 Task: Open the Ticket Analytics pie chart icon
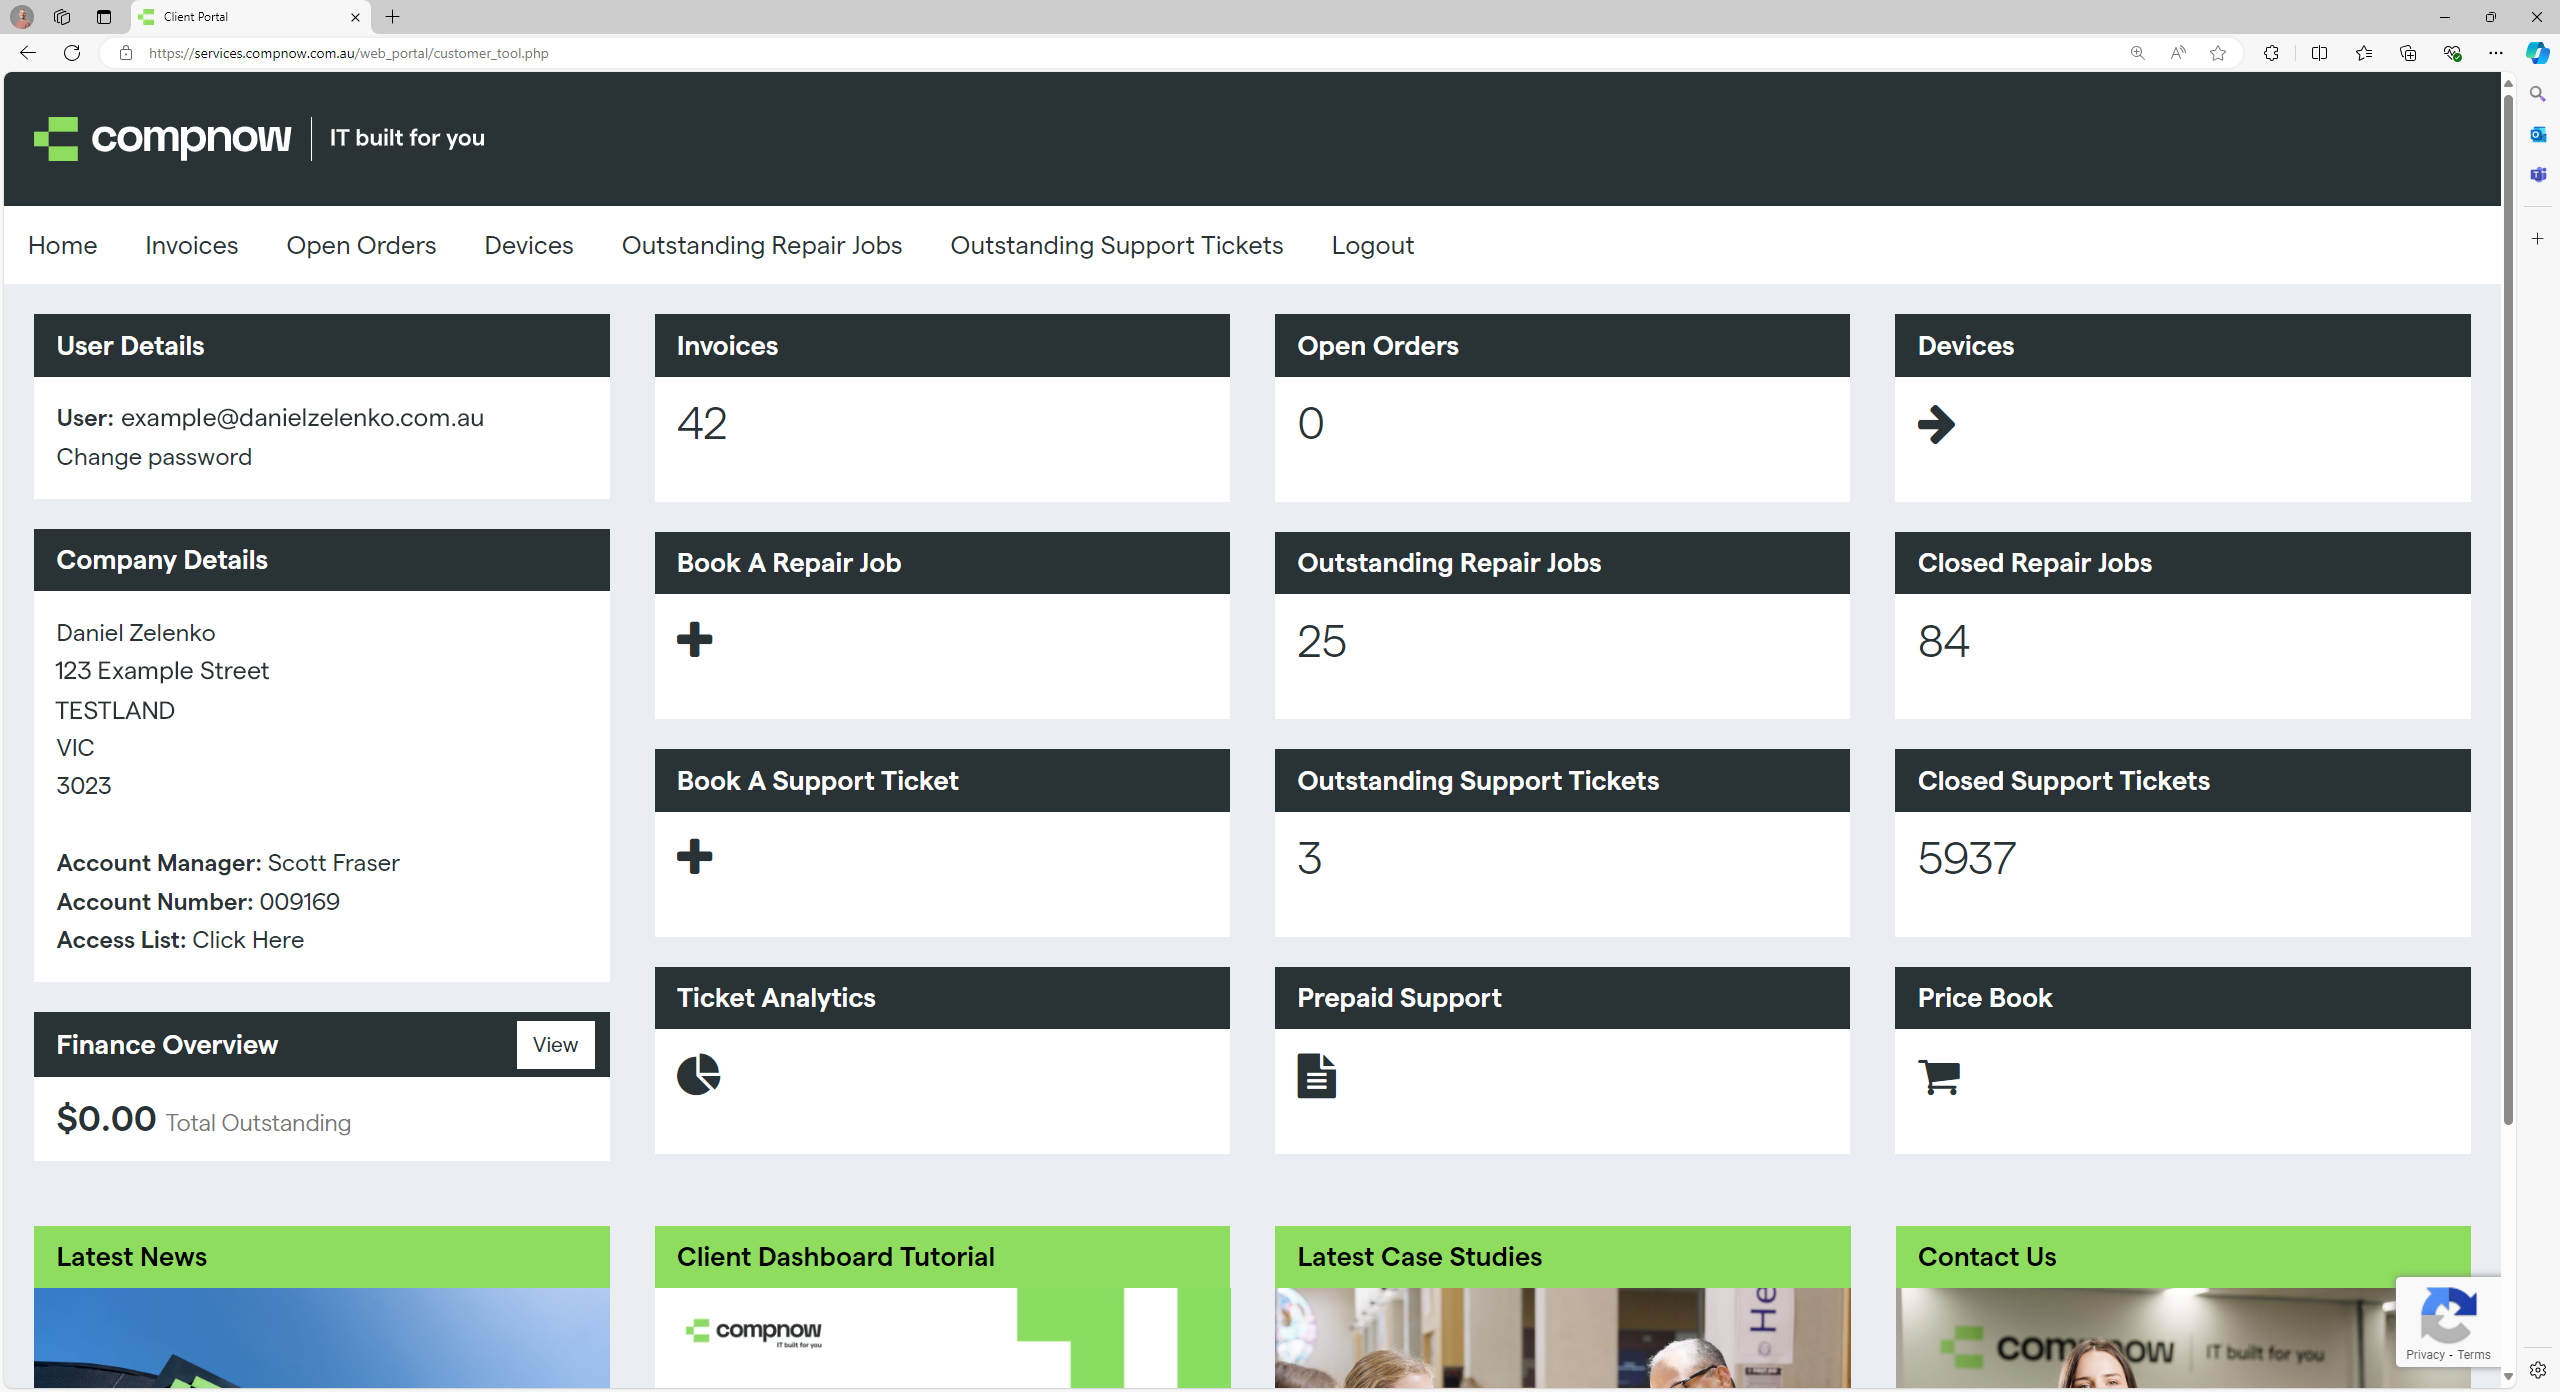click(x=698, y=1074)
